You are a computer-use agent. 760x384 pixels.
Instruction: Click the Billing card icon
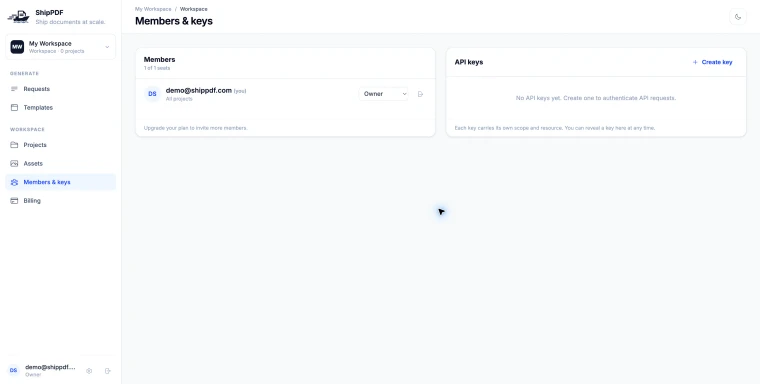[x=14, y=201]
